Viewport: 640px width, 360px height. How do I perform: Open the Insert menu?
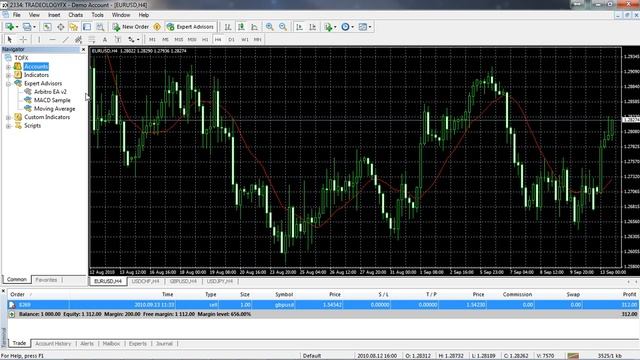coord(54,15)
